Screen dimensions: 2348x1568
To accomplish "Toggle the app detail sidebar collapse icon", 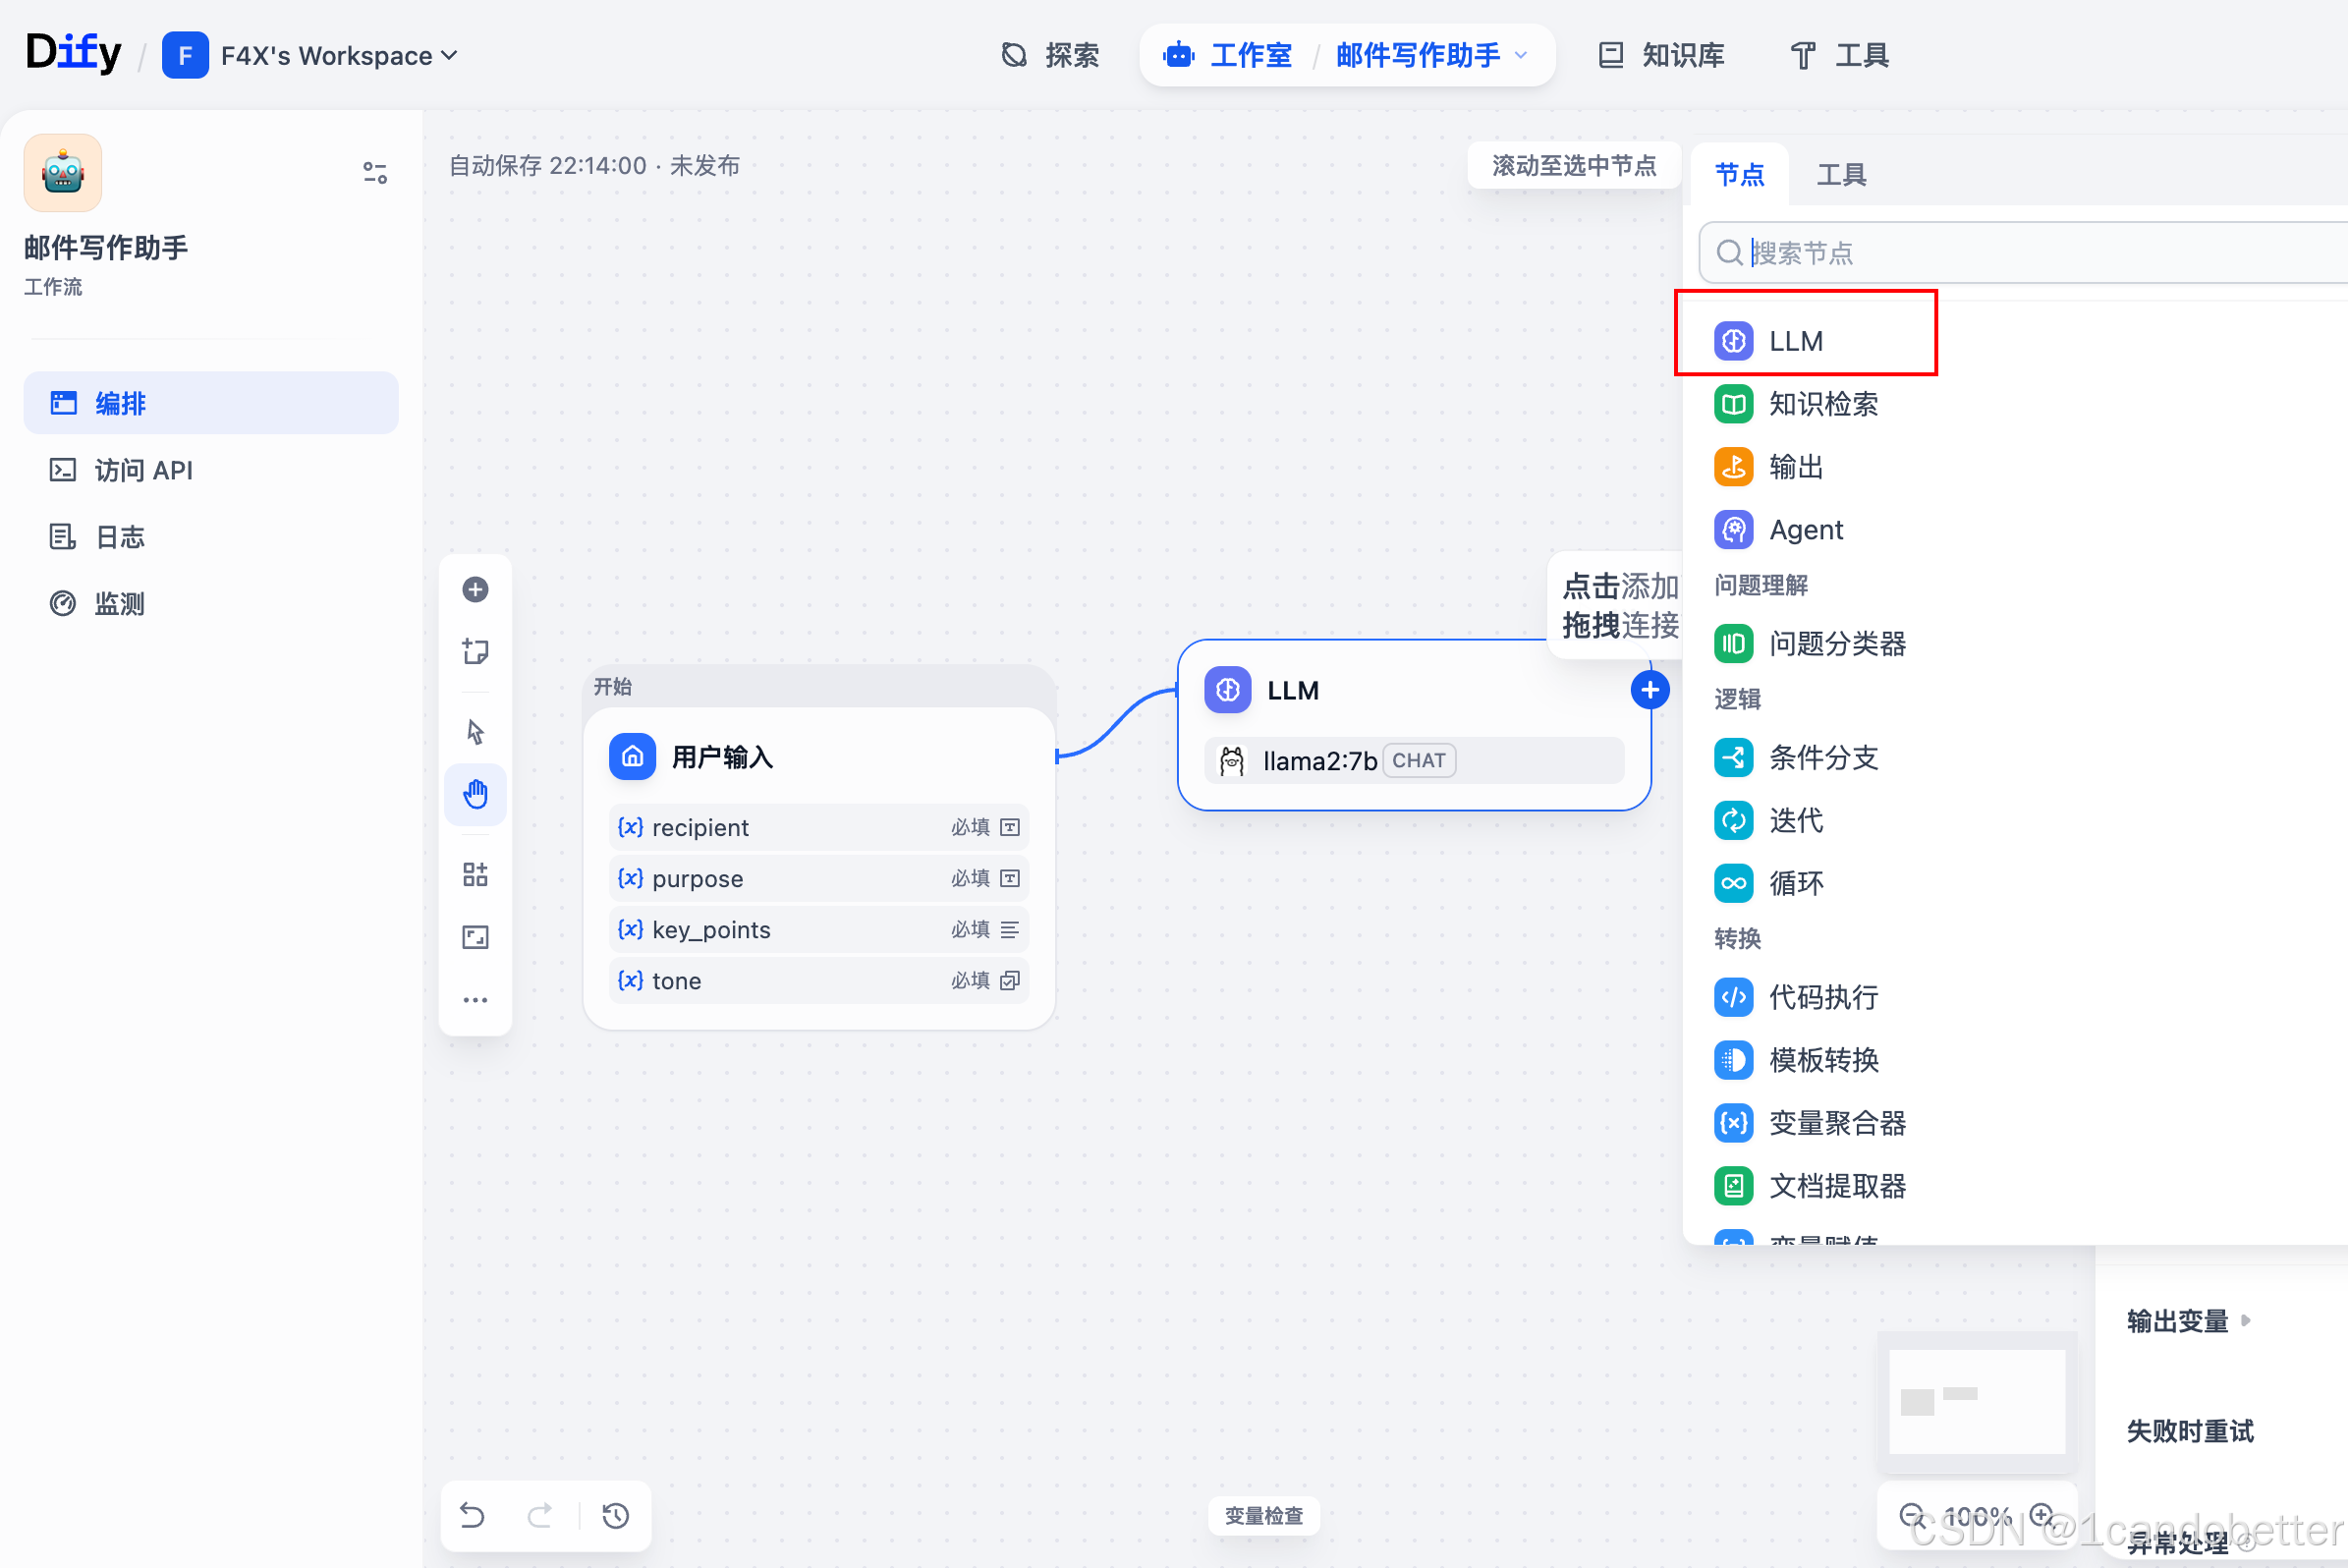I will [x=375, y=173].
